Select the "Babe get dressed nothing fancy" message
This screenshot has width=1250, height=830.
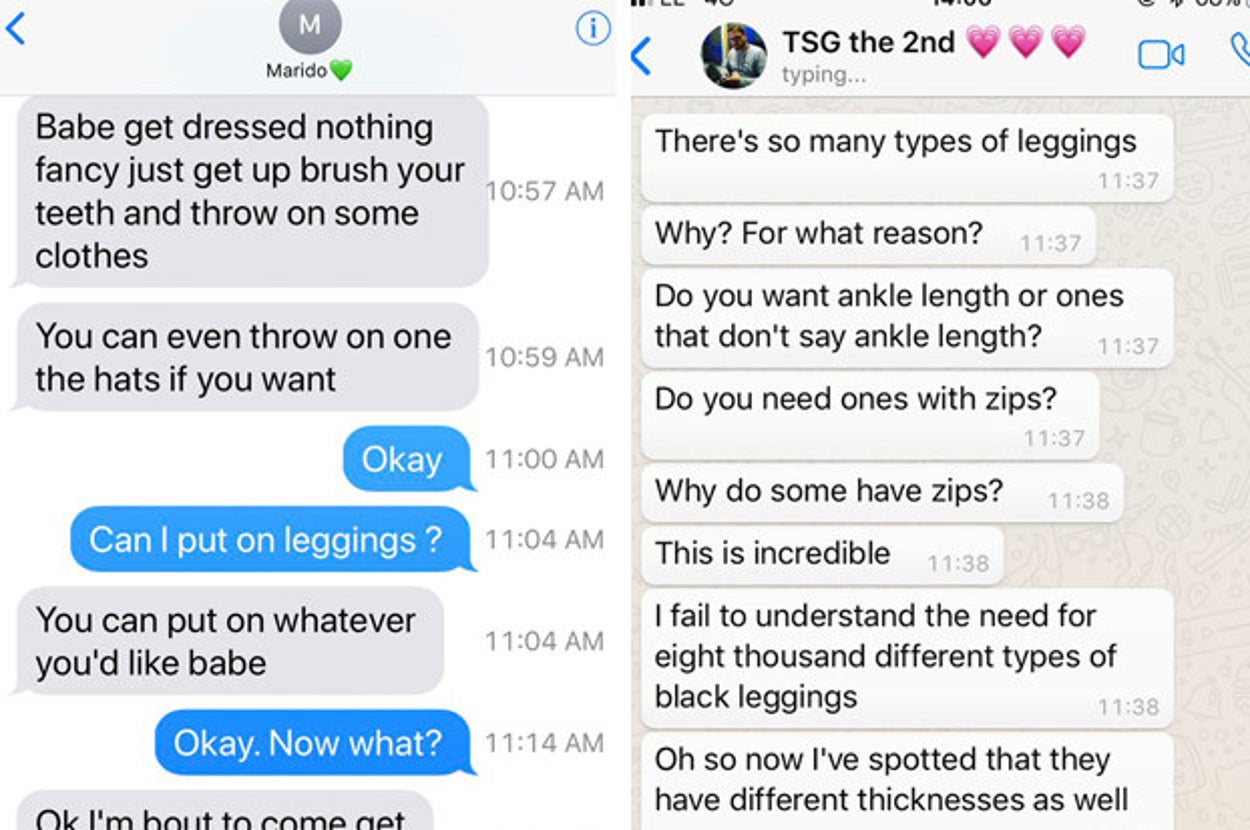pos(250,191)
